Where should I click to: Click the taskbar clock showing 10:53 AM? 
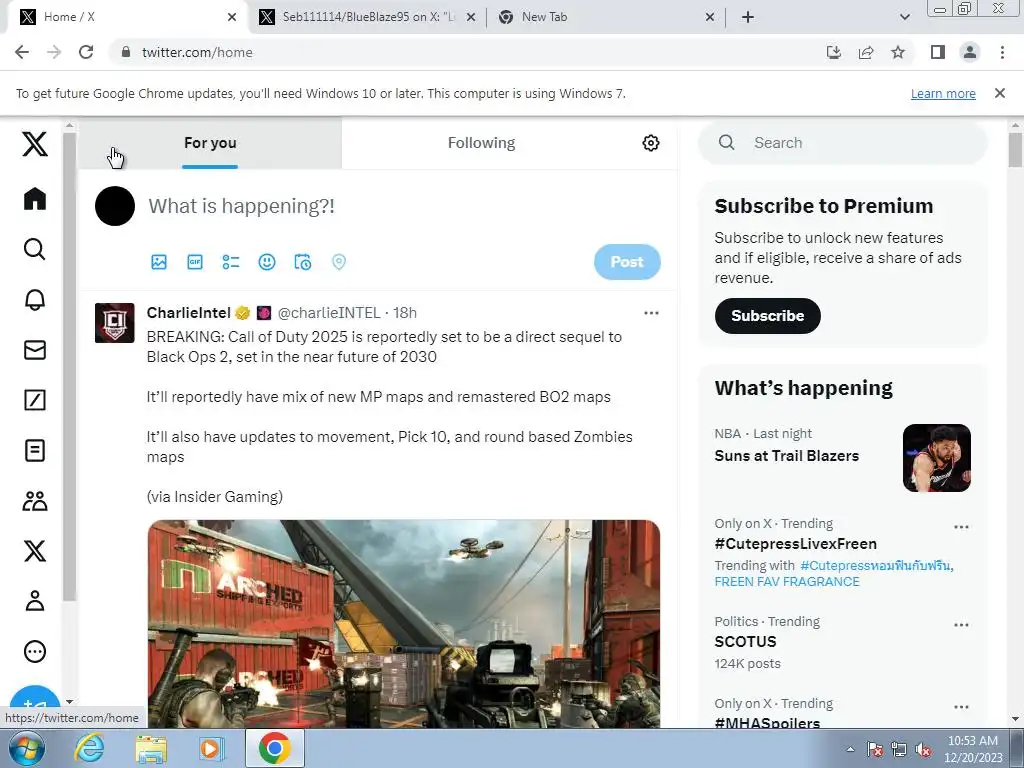pos(973,749)
